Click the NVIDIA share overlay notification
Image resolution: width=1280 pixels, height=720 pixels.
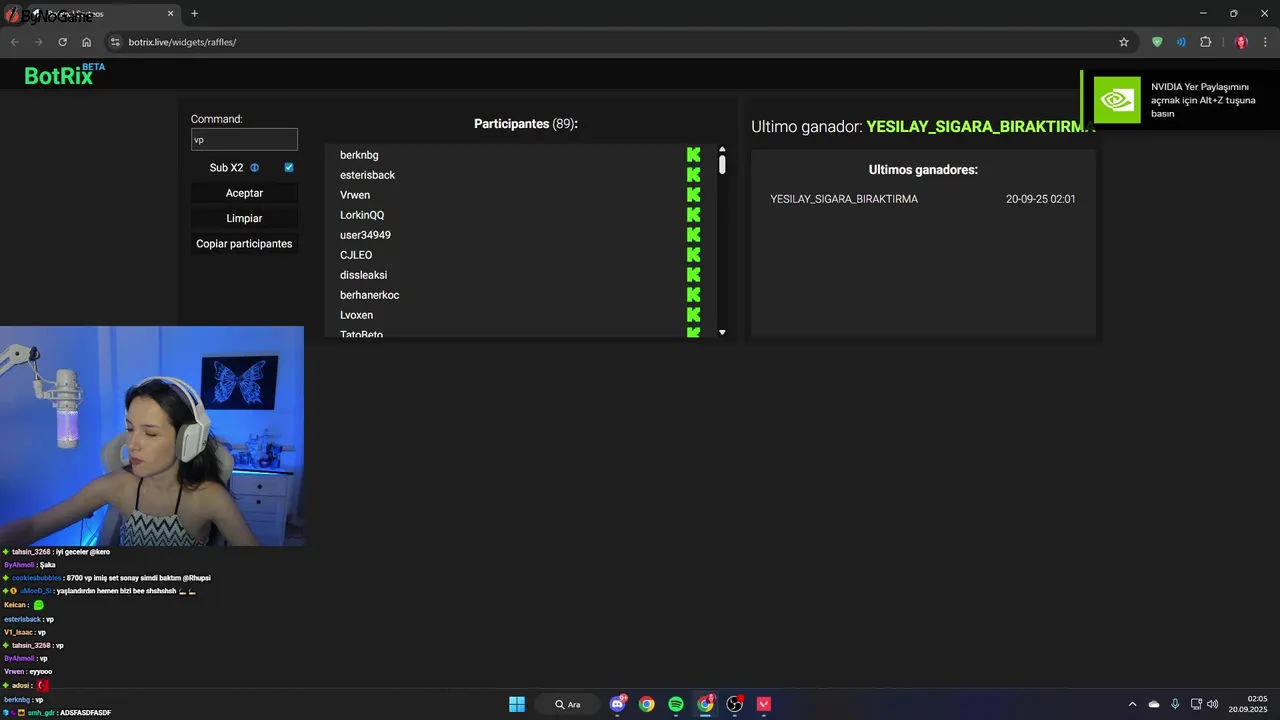(x=1180, y=100)
